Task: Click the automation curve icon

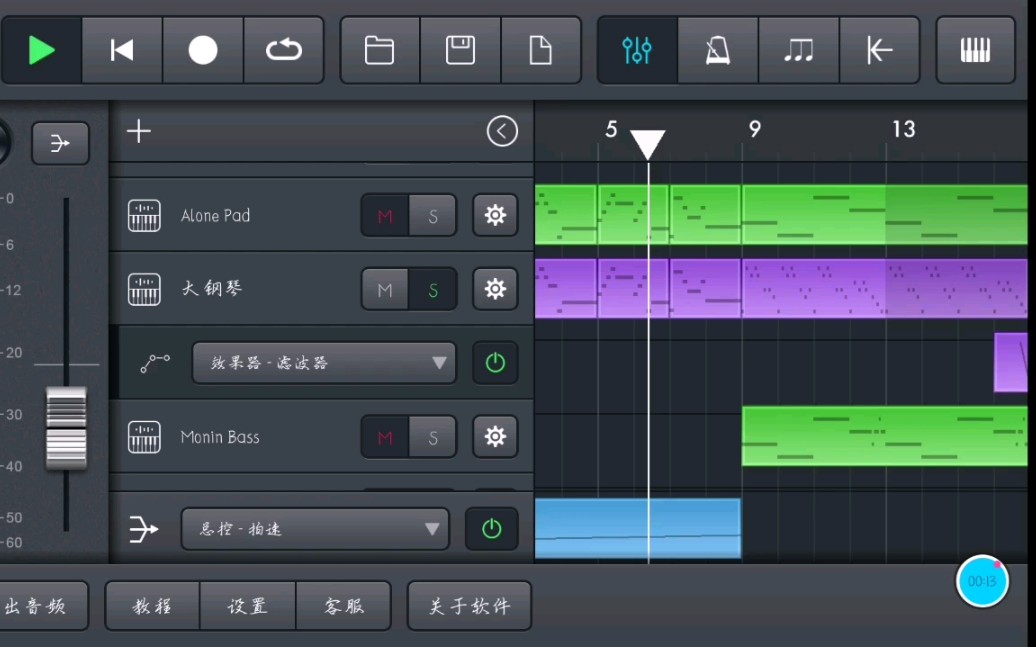Action: 155,363
